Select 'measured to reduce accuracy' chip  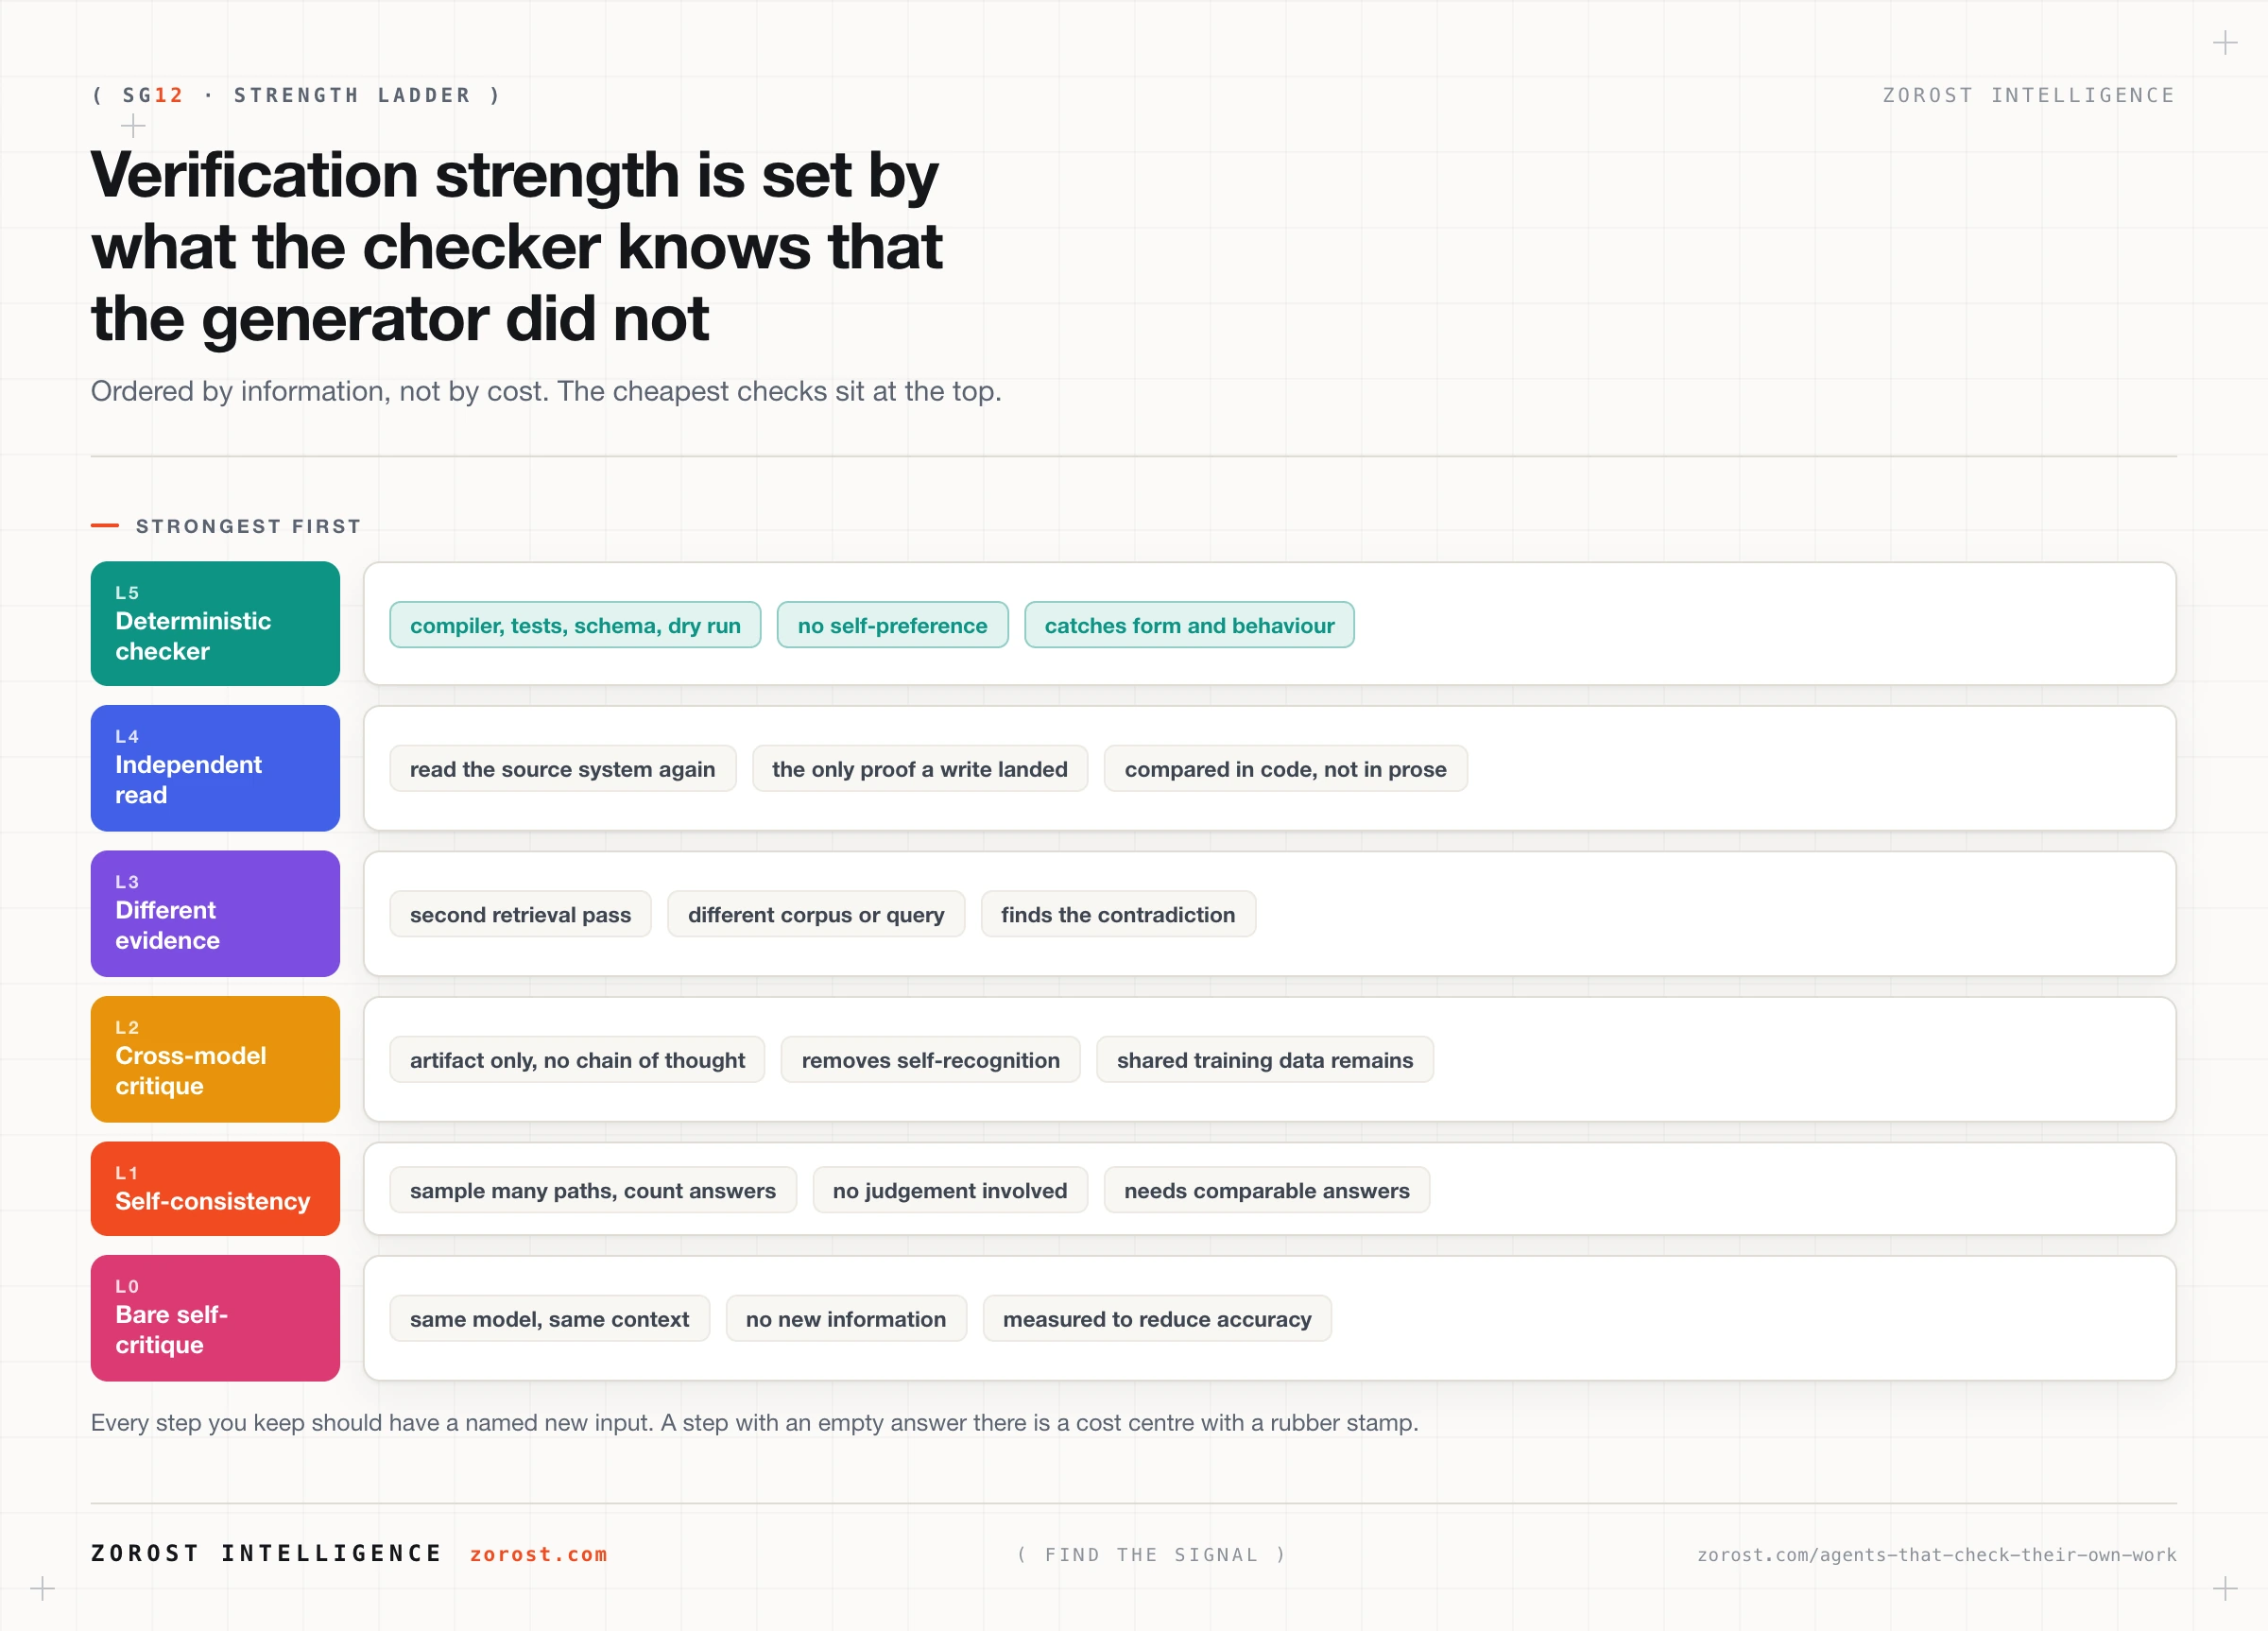(1157, 1319)
